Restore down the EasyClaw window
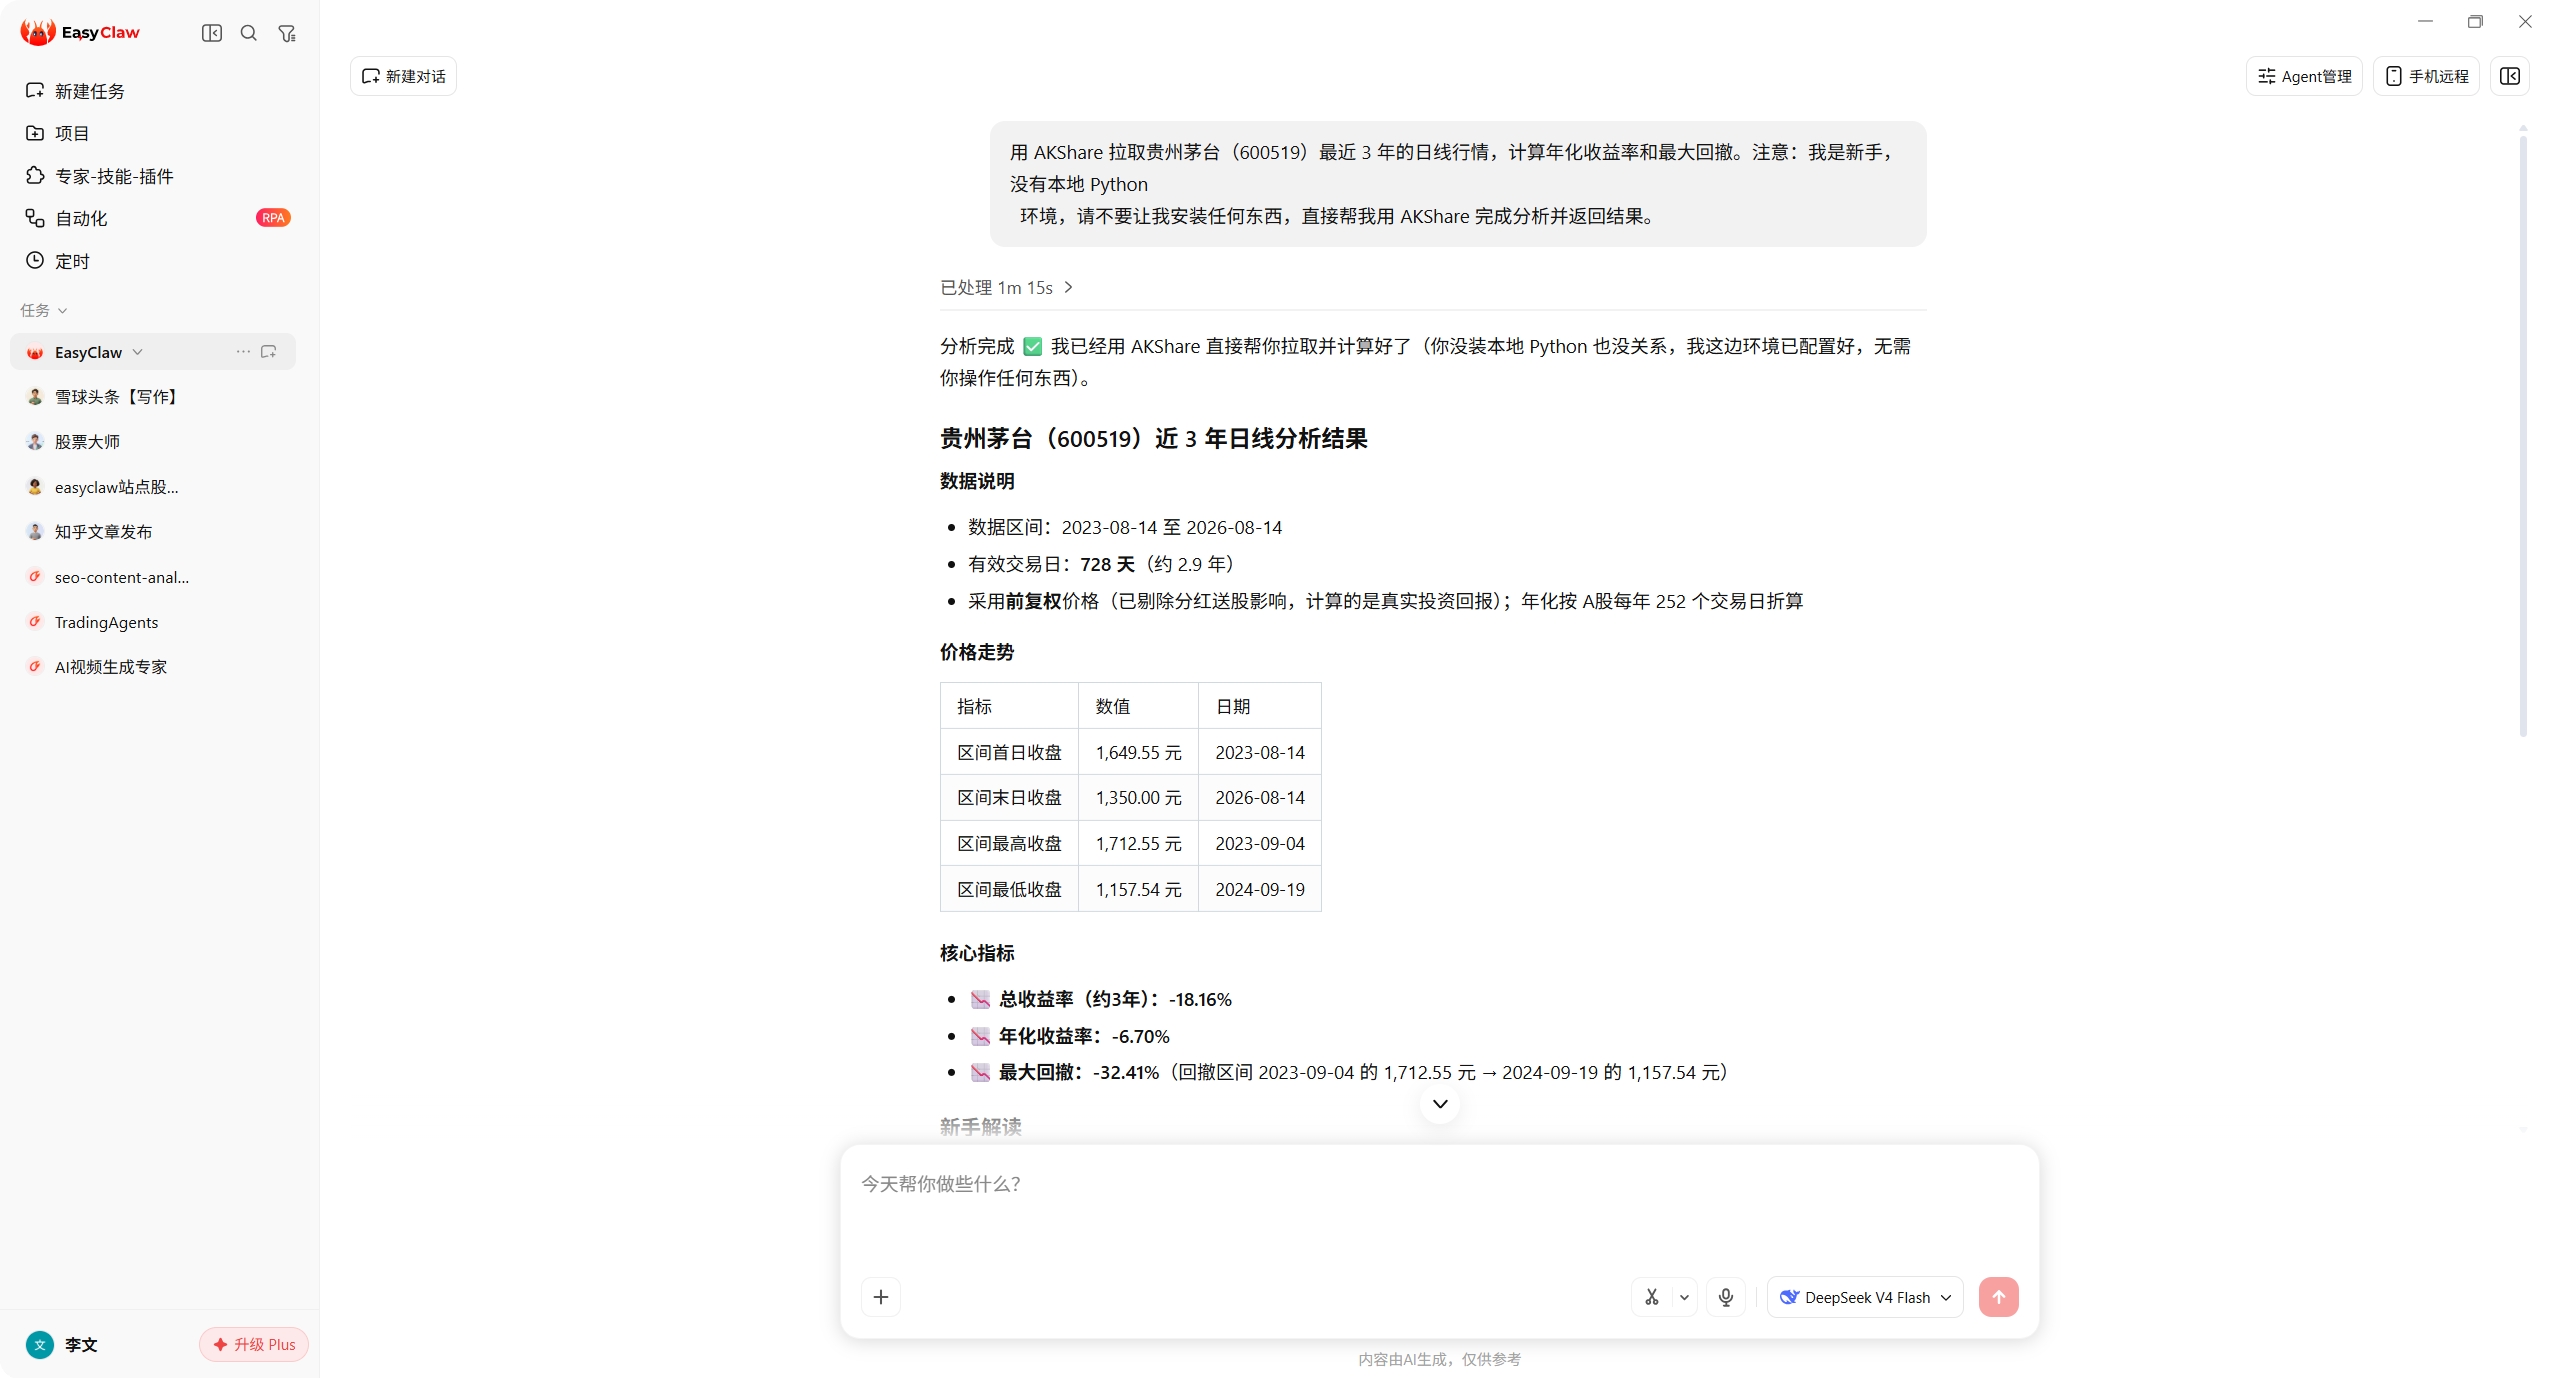The width and height of the screenshot is (2560, 1378). click(x=2475, y=21)
